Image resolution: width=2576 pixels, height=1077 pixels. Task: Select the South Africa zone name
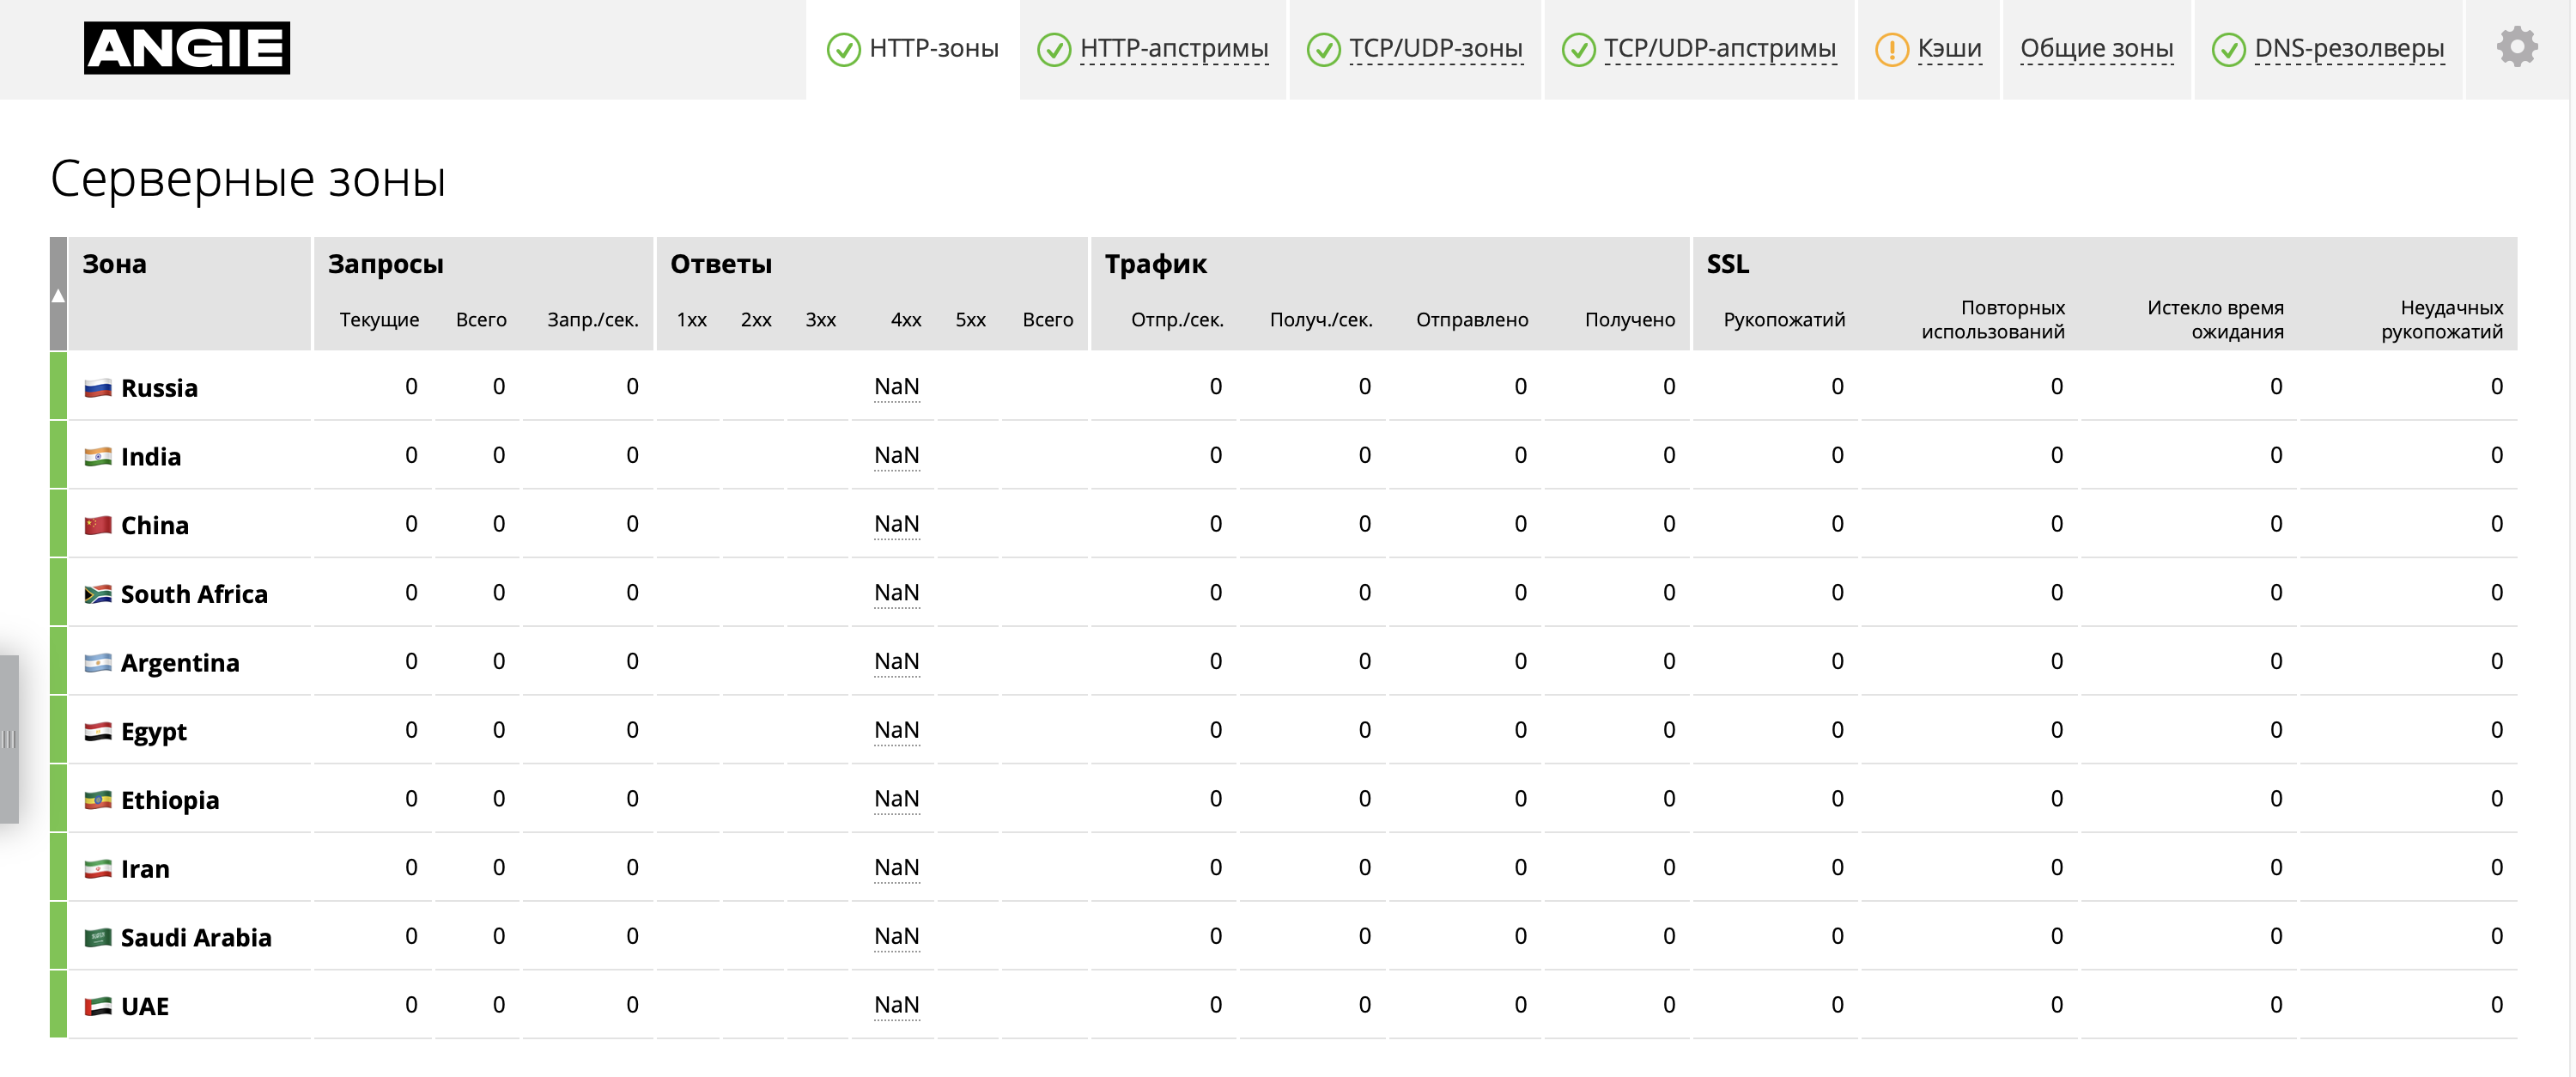tap(194, 594)
